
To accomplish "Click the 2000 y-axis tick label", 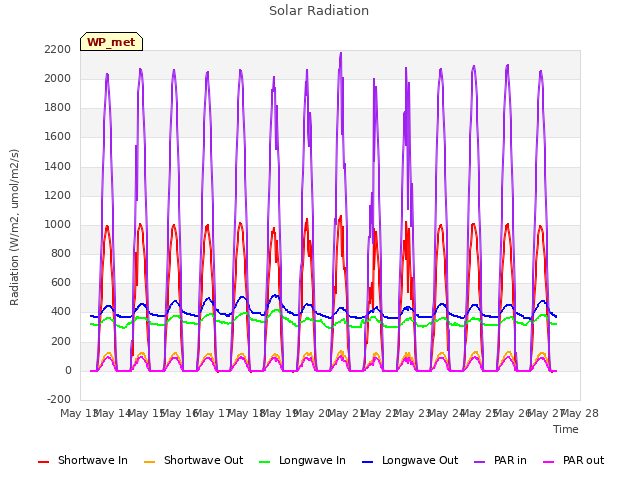I will click(x=58, y=79).
